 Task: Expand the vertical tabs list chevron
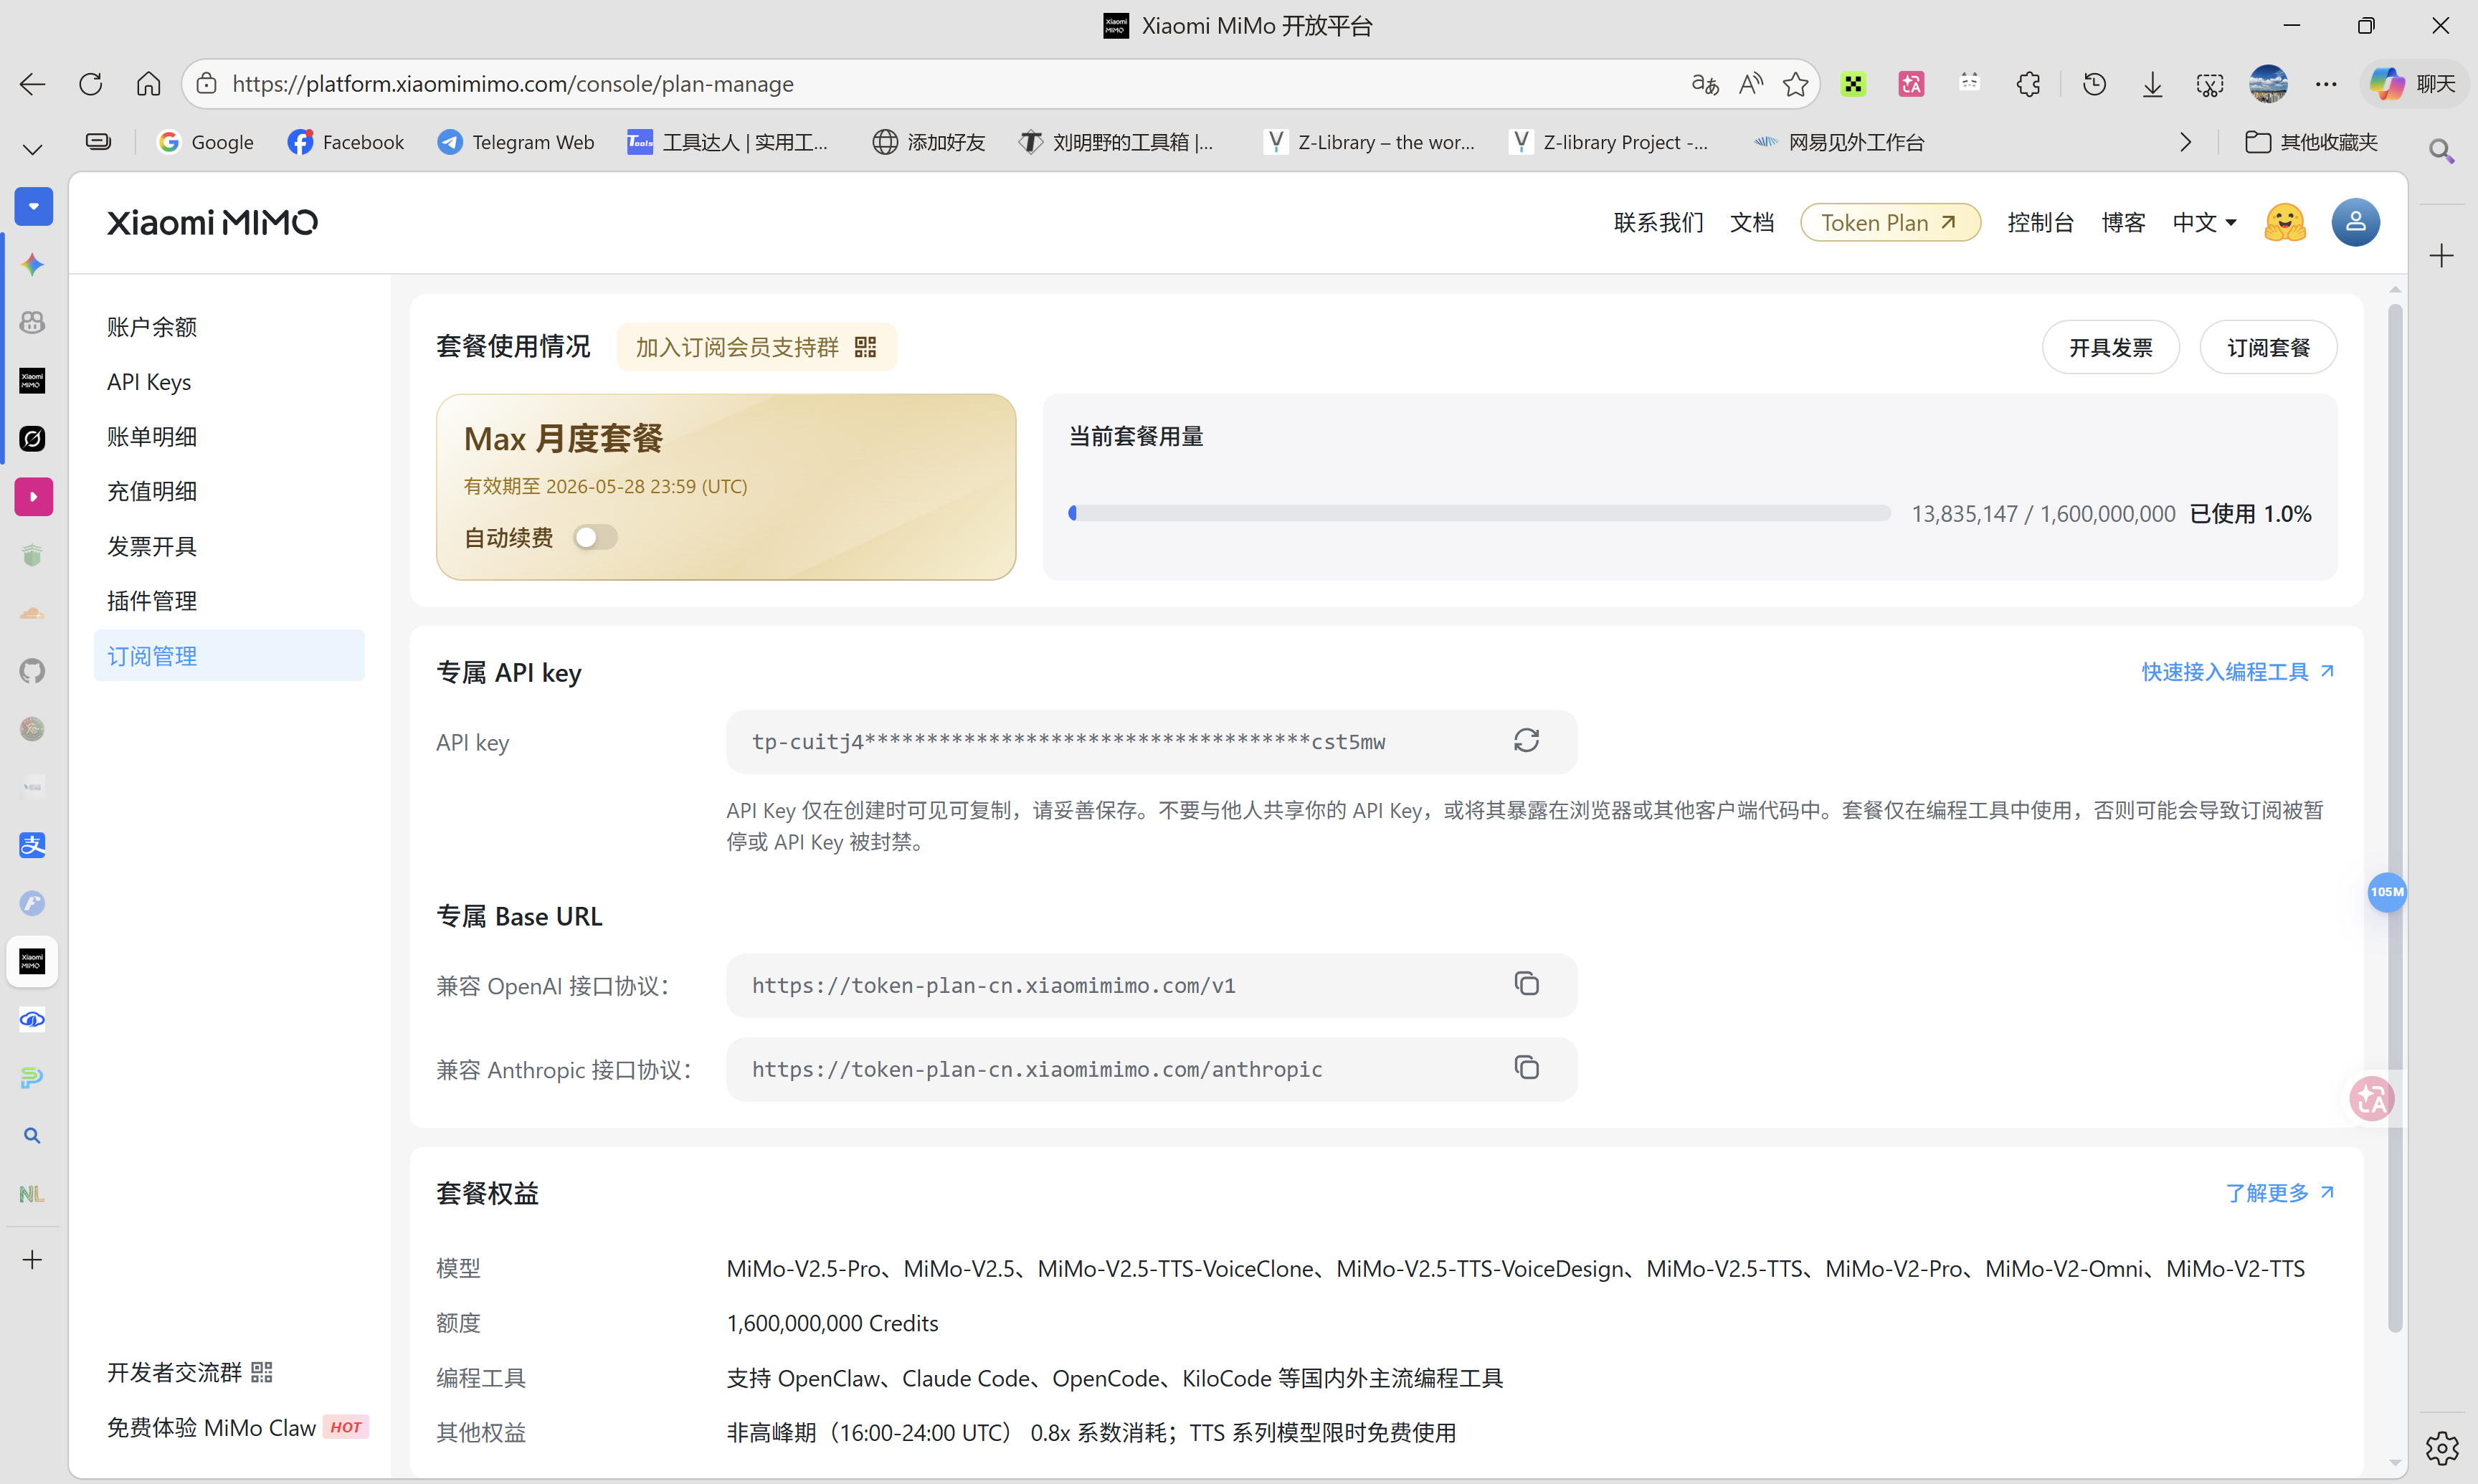point(33,150)
